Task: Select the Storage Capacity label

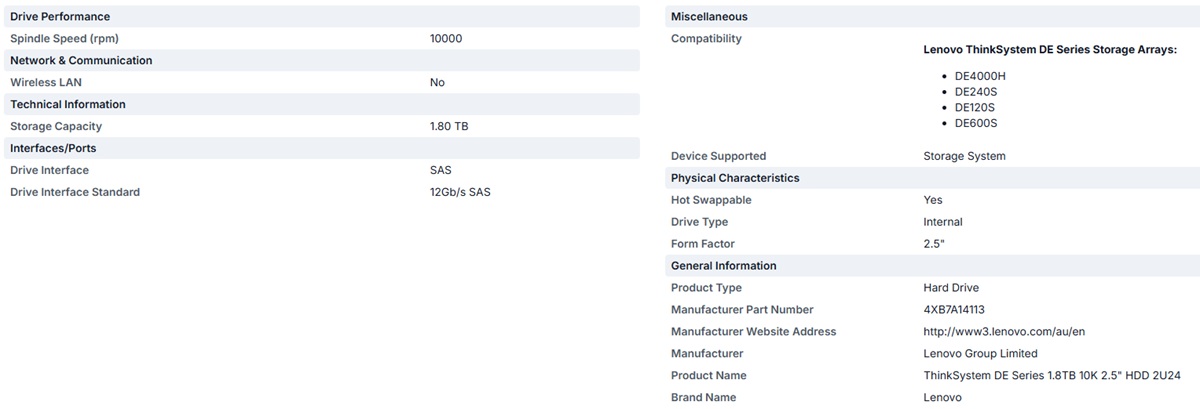Action: click(x=56, y=127)
